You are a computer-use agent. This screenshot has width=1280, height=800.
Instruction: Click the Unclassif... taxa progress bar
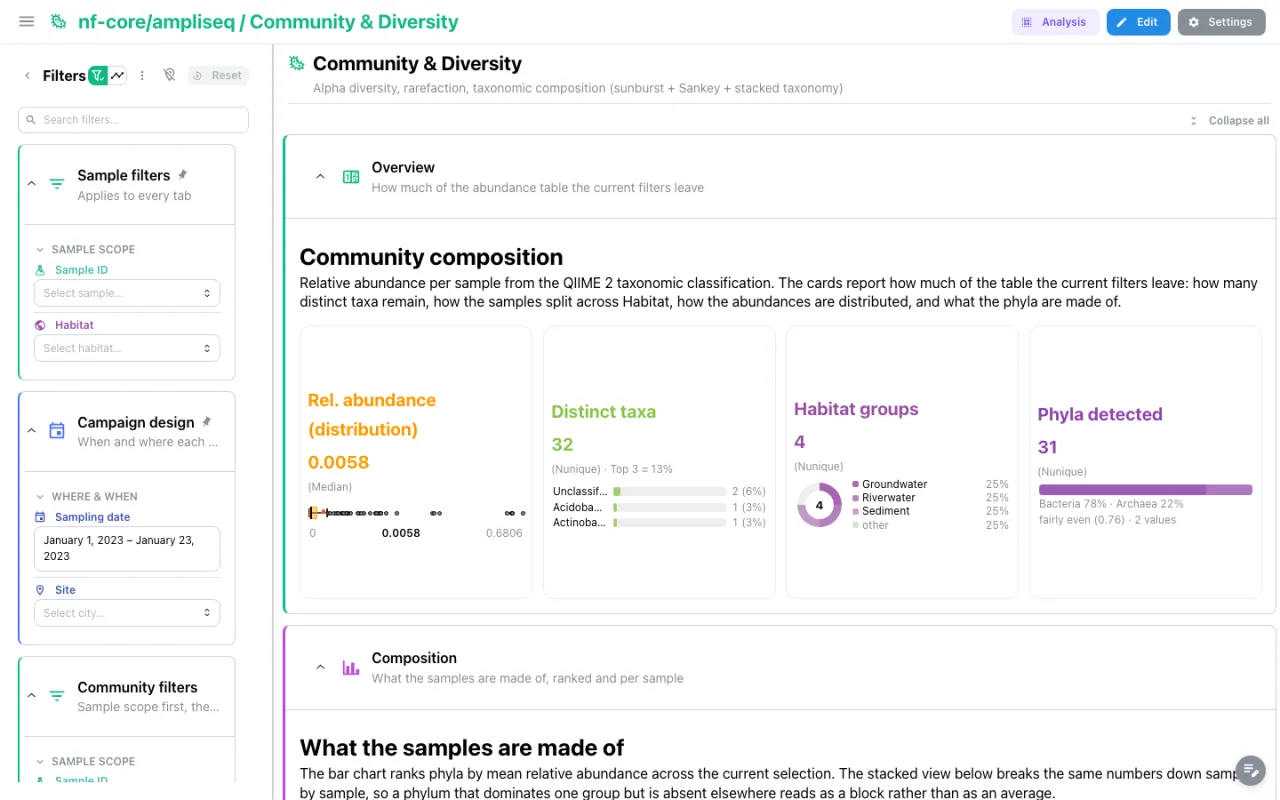669,491
